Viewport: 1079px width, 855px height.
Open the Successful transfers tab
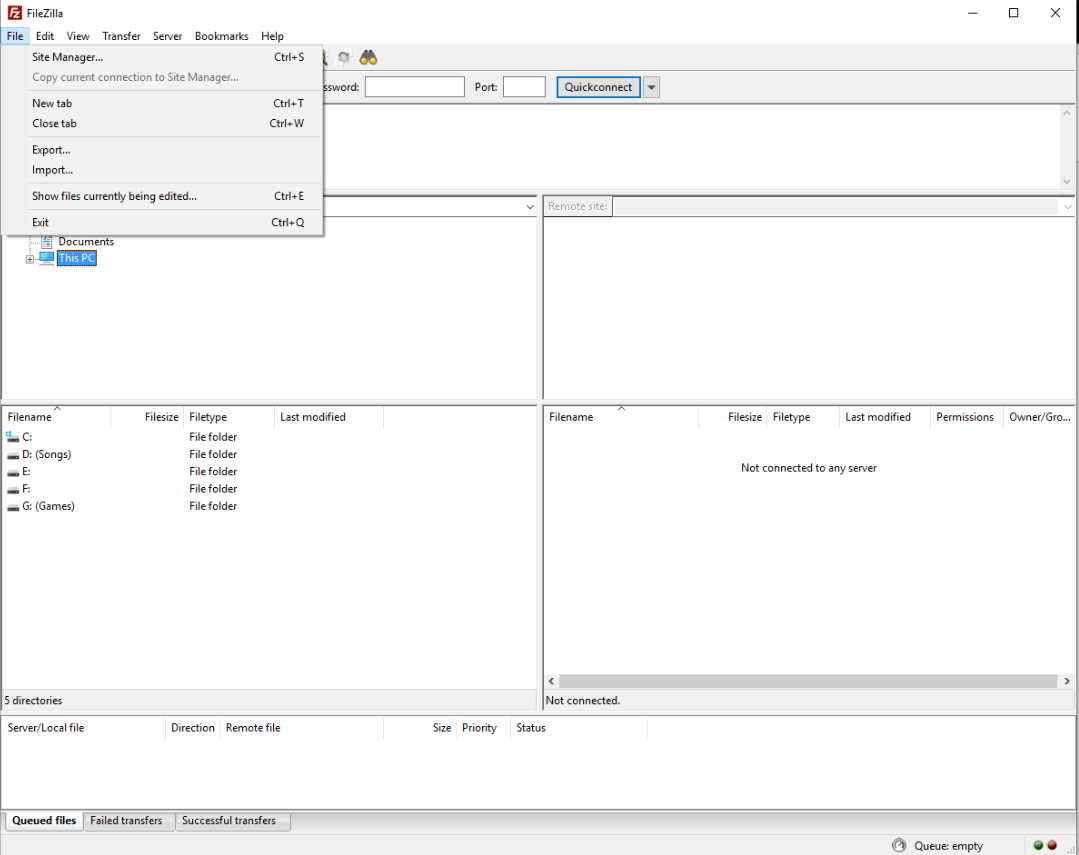(x=229, y=821)
